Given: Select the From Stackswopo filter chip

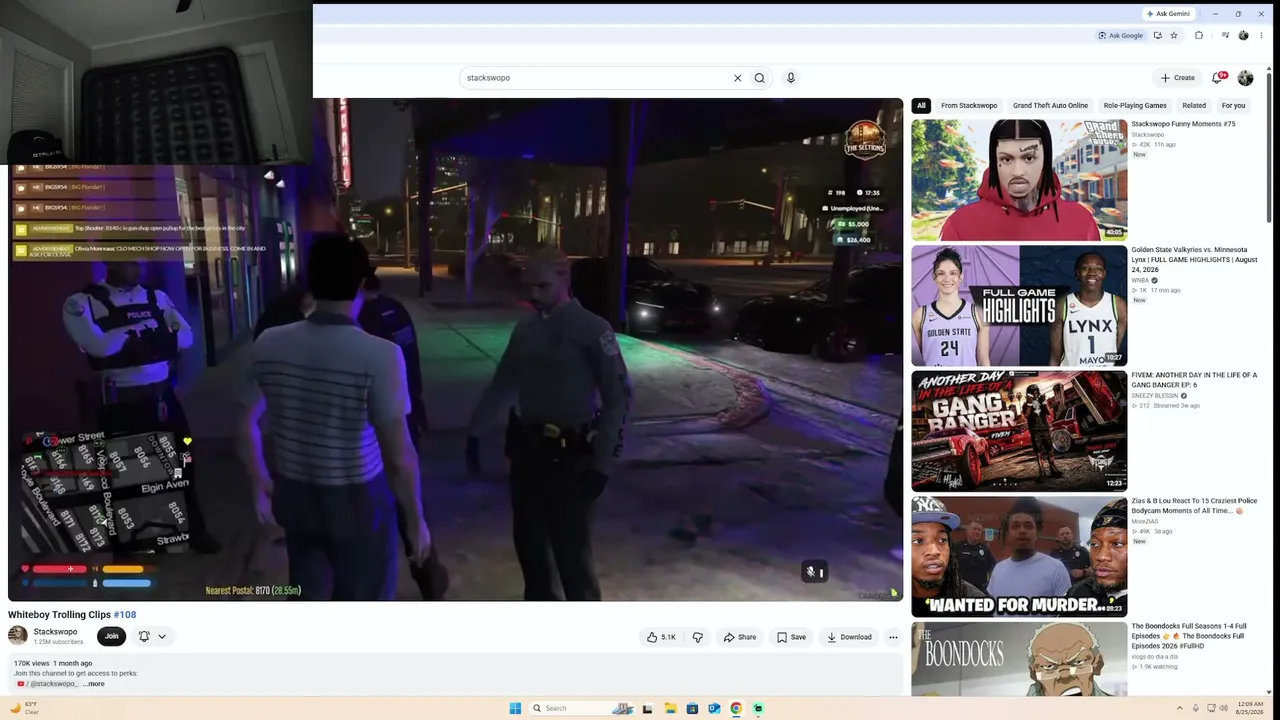Looking at the screenshot, I should coord(969,105).
